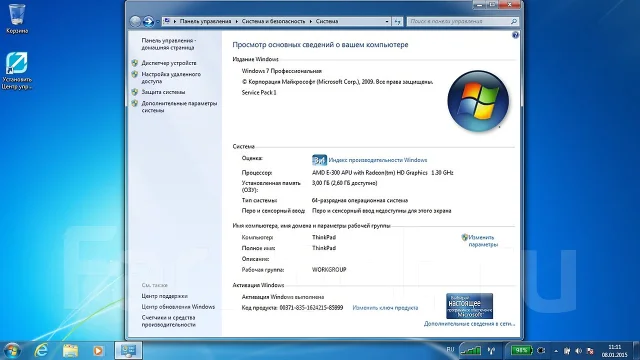The height and width of the screenshot is (360, 640).
Task: Click the Show desktop strip
Action: pyautogui.click(x=636, y=351)
